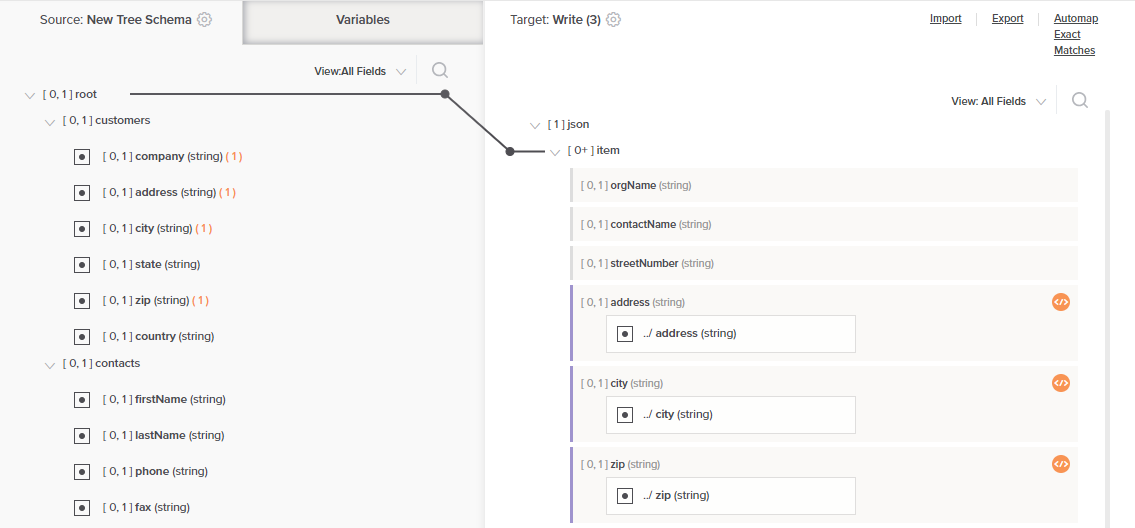Open Source New Tree Schema settings gear

pyautogui.click(x=205, y=20)
